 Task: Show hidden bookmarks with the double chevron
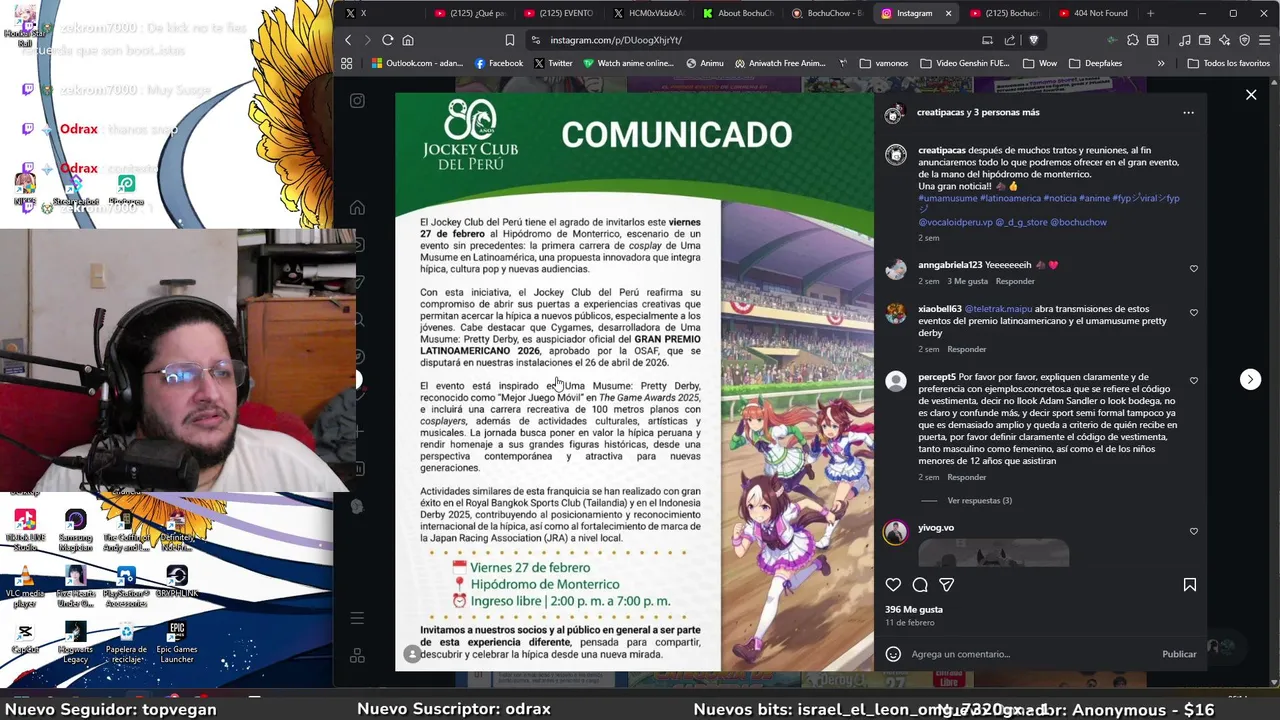pyautogui.click(x=1160, y=63)
